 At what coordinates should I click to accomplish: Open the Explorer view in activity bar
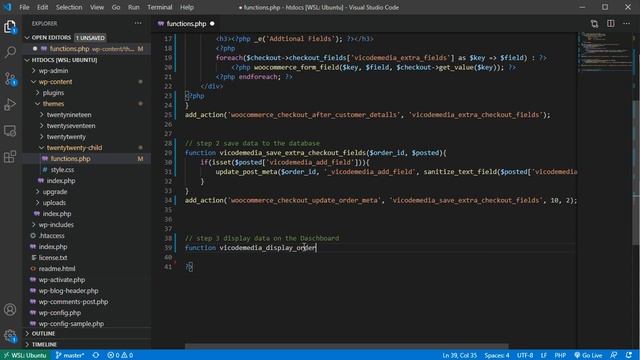click(10, 27)
